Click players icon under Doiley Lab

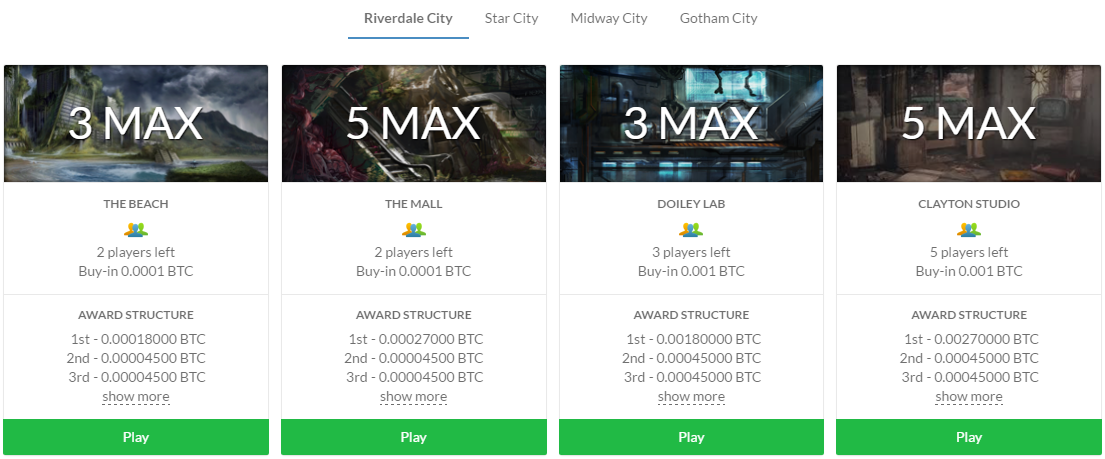(x=691, y=230)
